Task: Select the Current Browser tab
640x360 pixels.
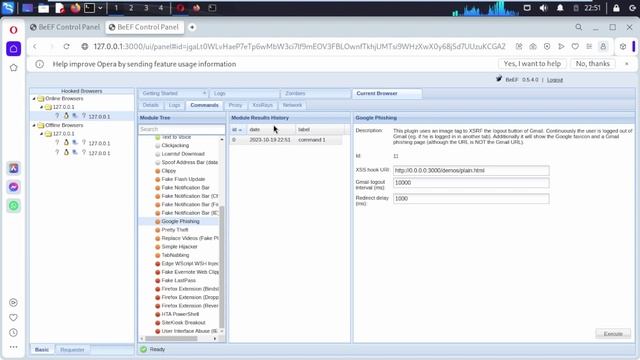Action: tap(387, 93)
